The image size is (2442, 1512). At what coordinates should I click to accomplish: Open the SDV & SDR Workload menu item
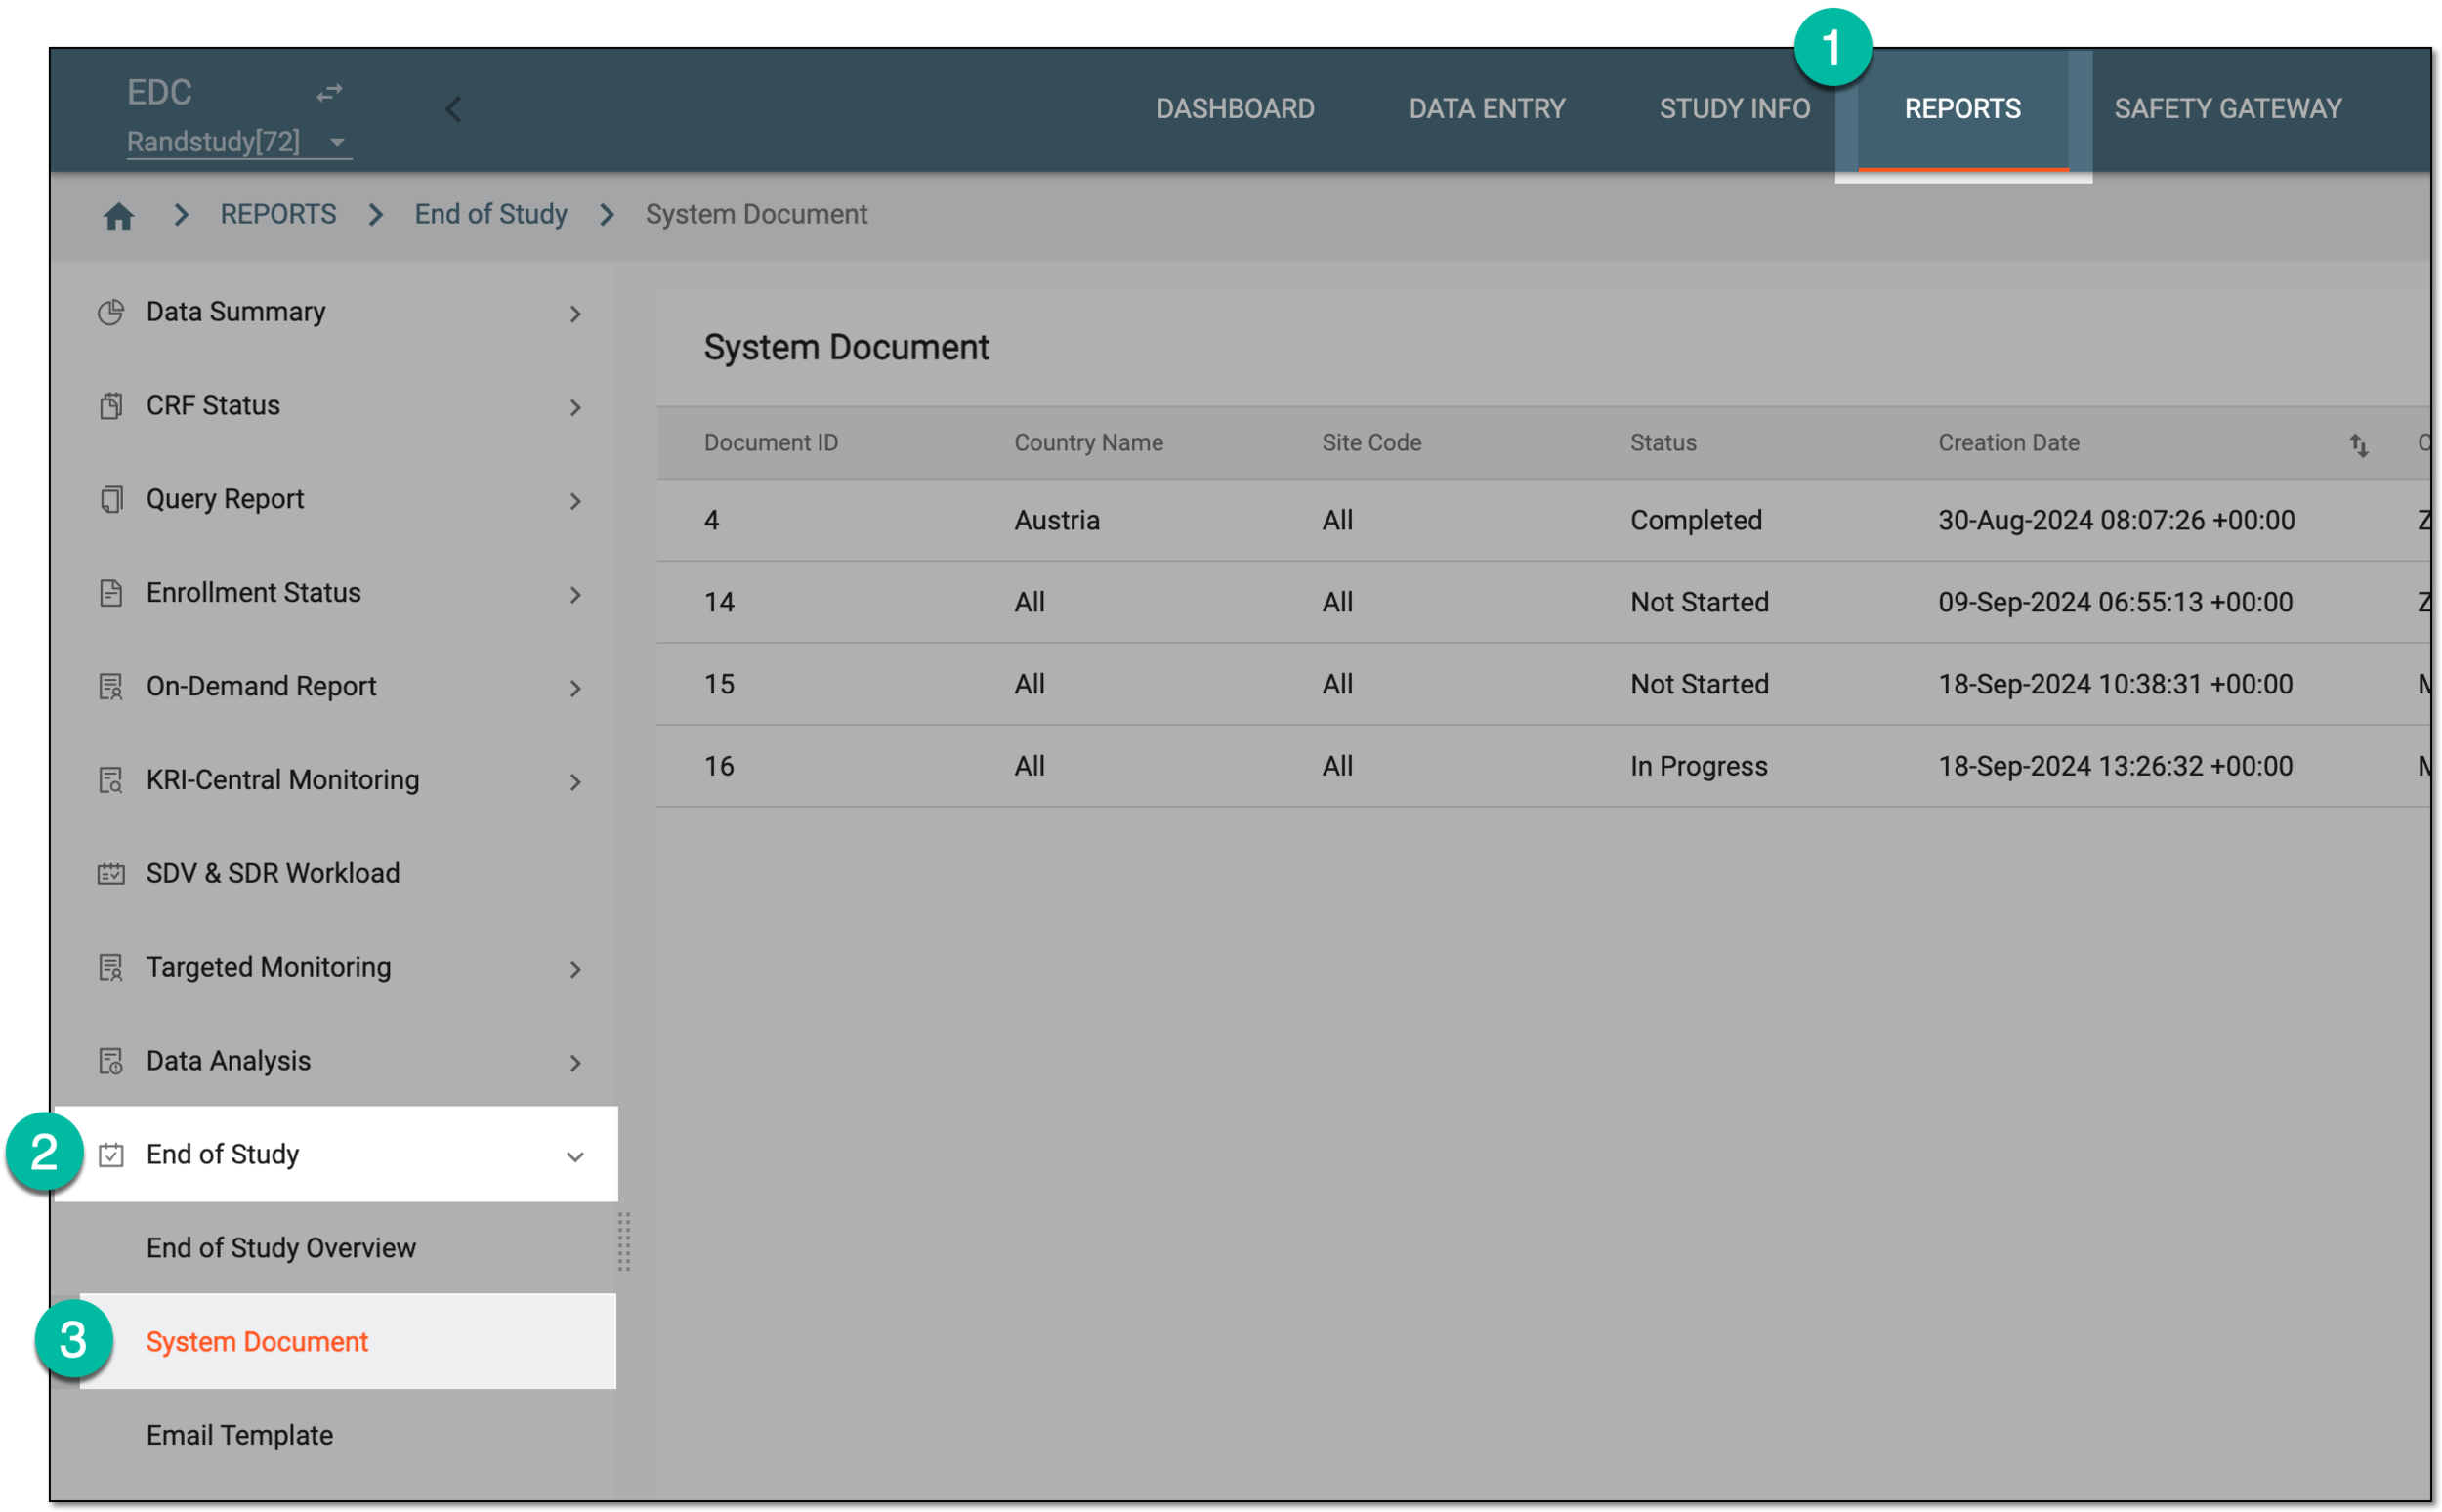tap(334, 873)
